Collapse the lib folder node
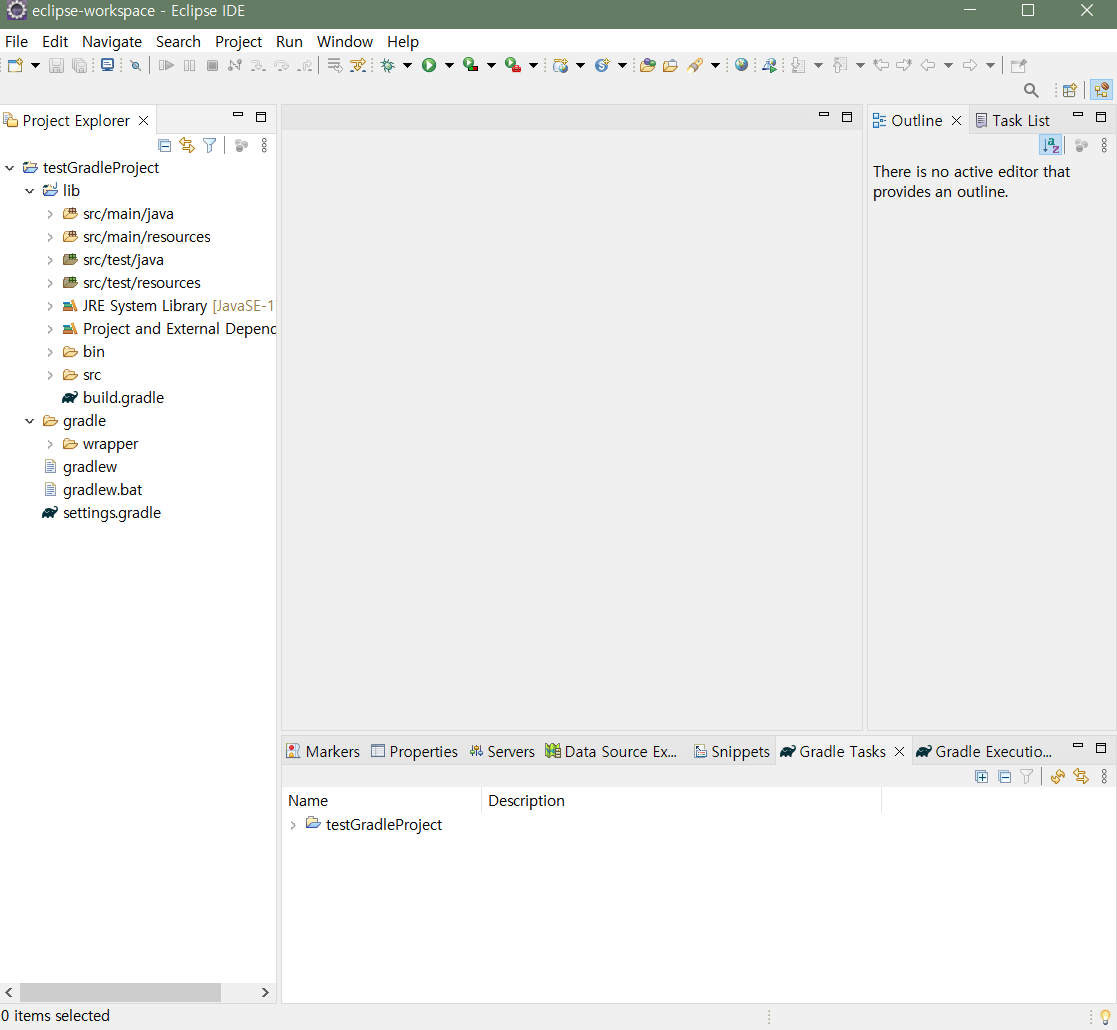 [29, 191]
